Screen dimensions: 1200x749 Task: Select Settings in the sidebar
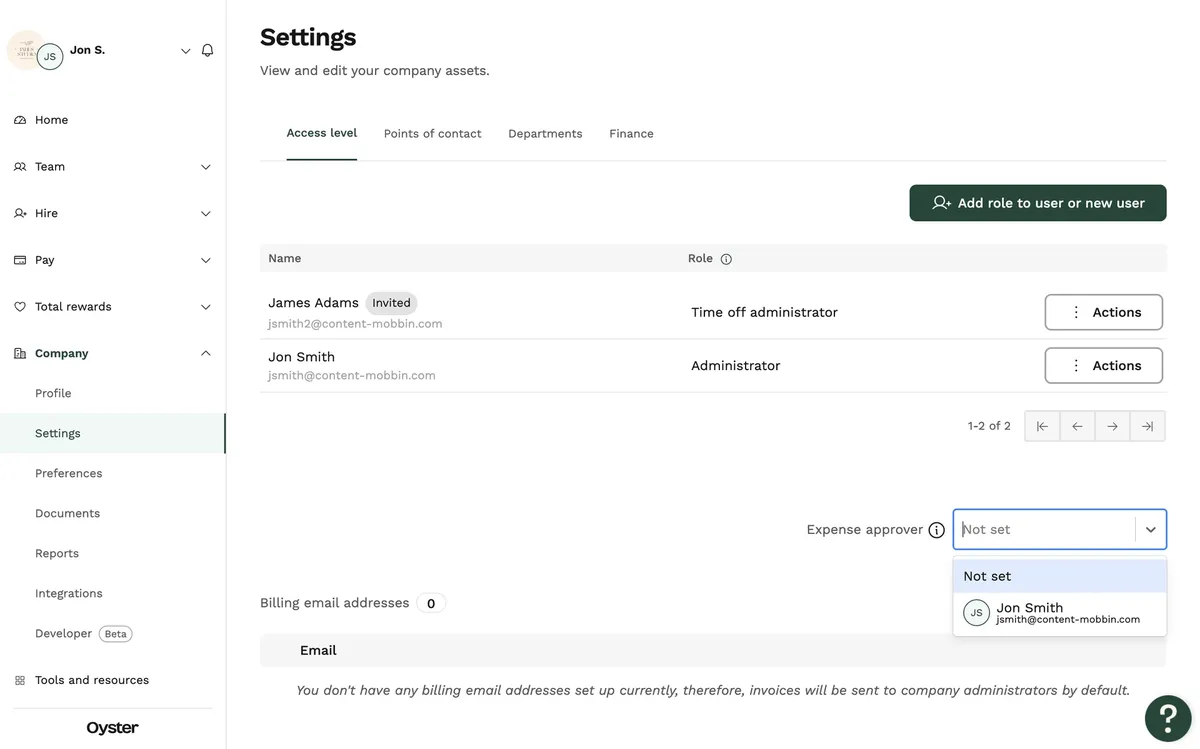point(113,433)
